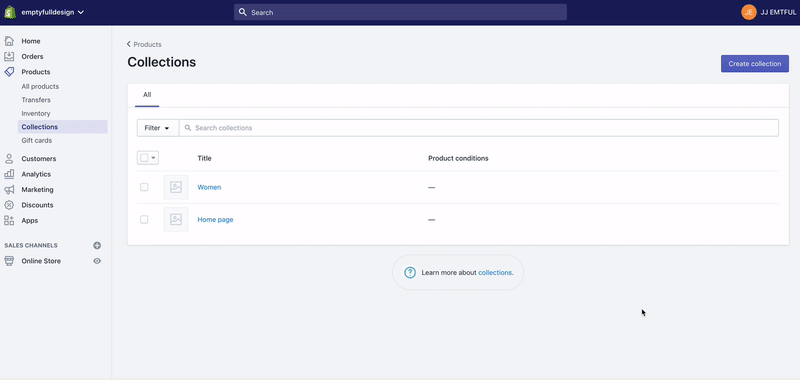
Task: Go back via Products breadcrumb
Action: click(144, 44)
